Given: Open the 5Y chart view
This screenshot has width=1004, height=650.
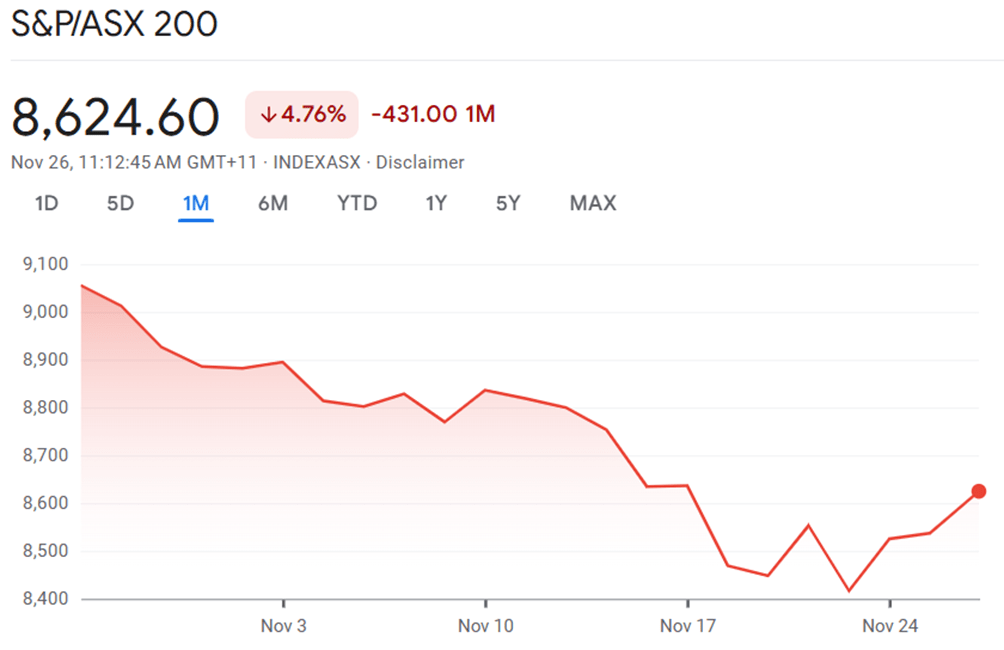Looking at the screenshot, I should [508, 204].
